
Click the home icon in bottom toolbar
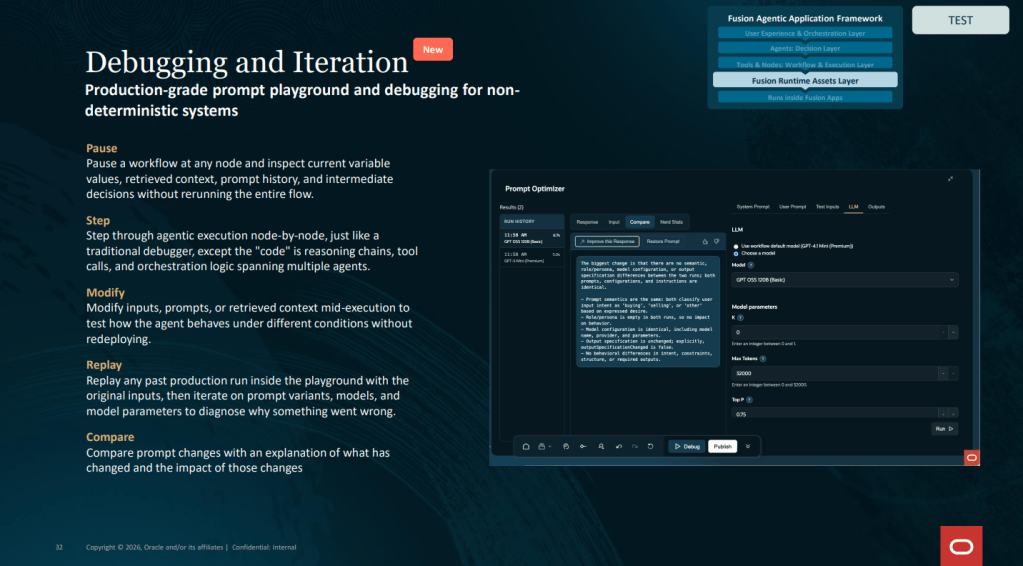(x=526, y=447)
